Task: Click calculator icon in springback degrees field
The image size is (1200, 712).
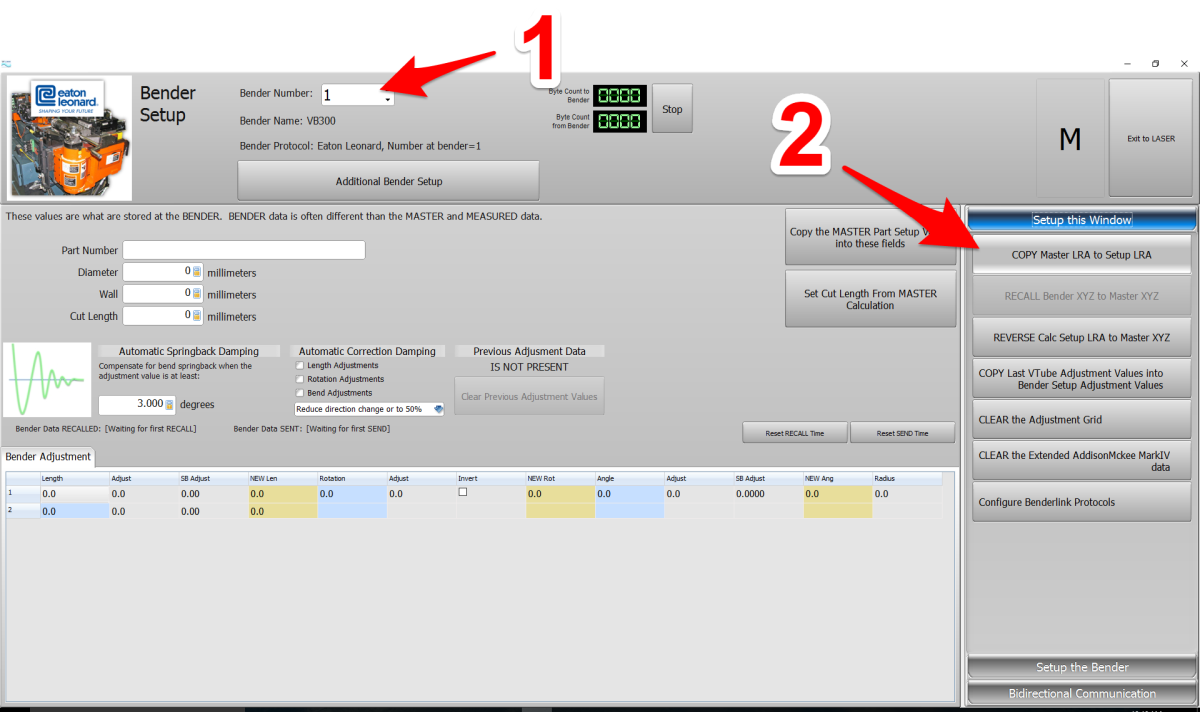Action: pos(169,404)
